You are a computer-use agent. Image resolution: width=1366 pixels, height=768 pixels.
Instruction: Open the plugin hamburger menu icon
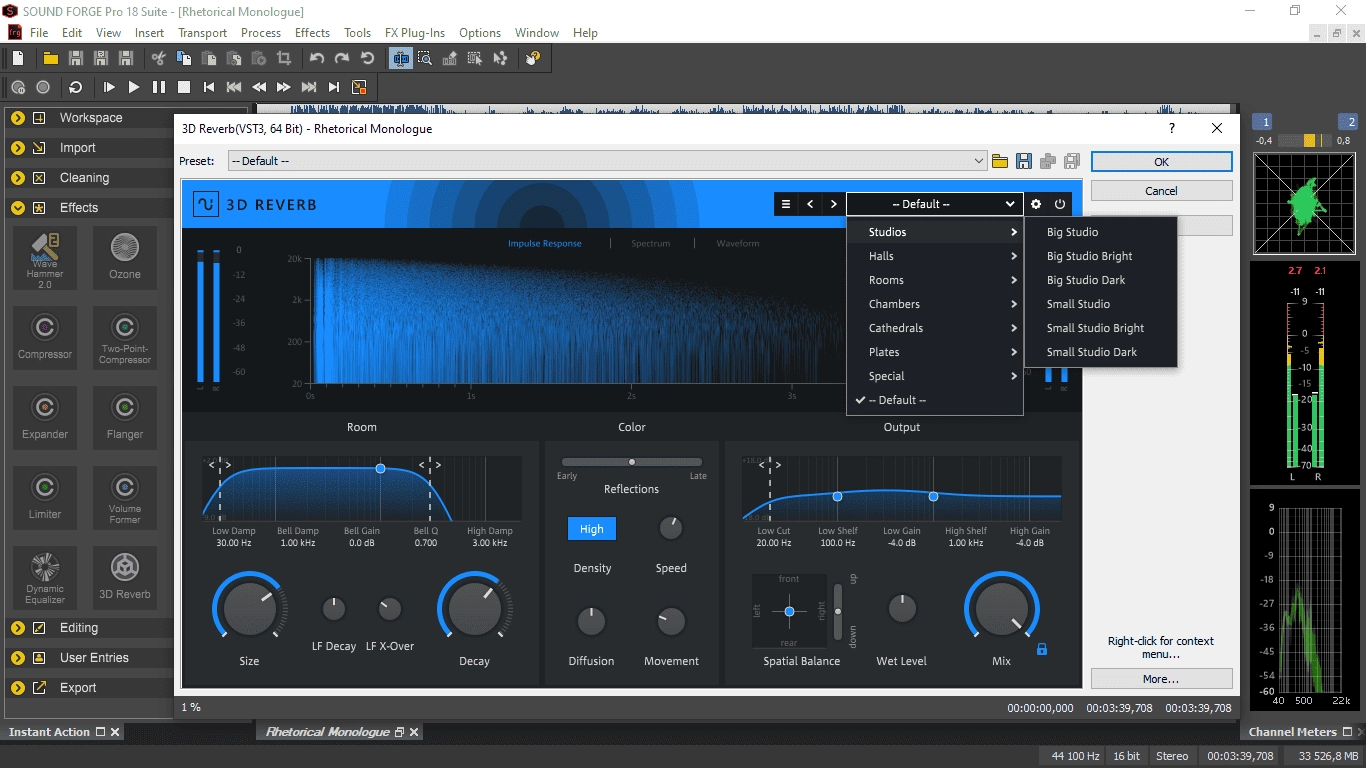pos(786,204)
